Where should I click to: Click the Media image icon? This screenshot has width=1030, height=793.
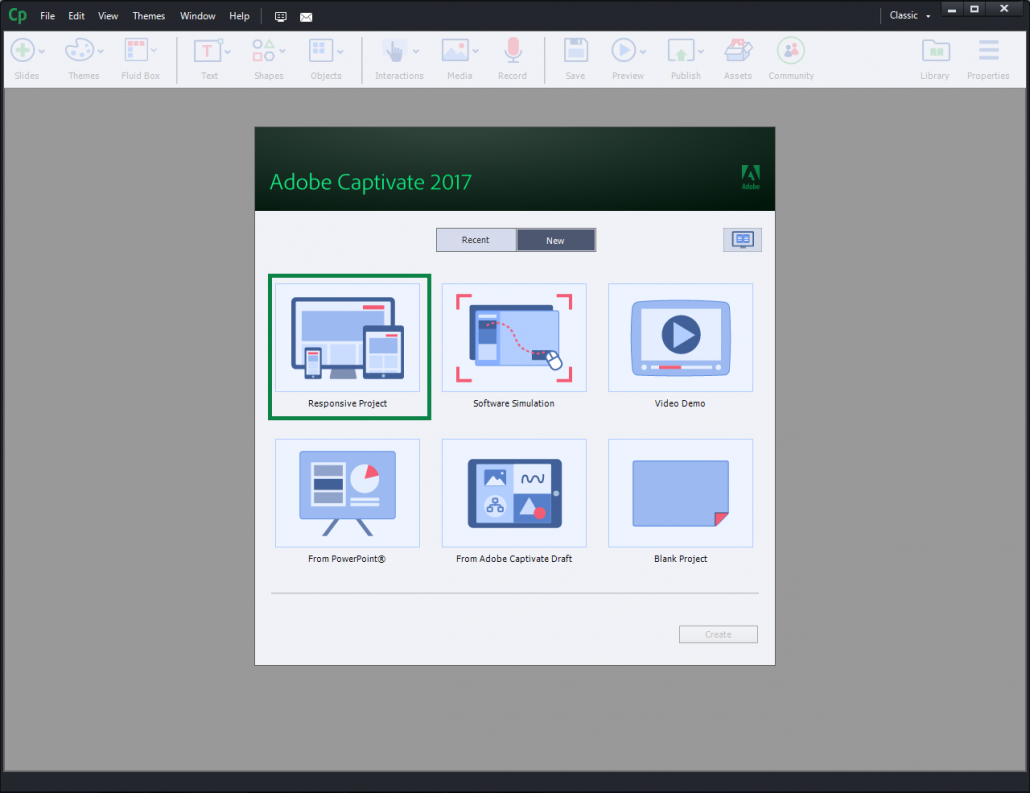pos(455,51)
